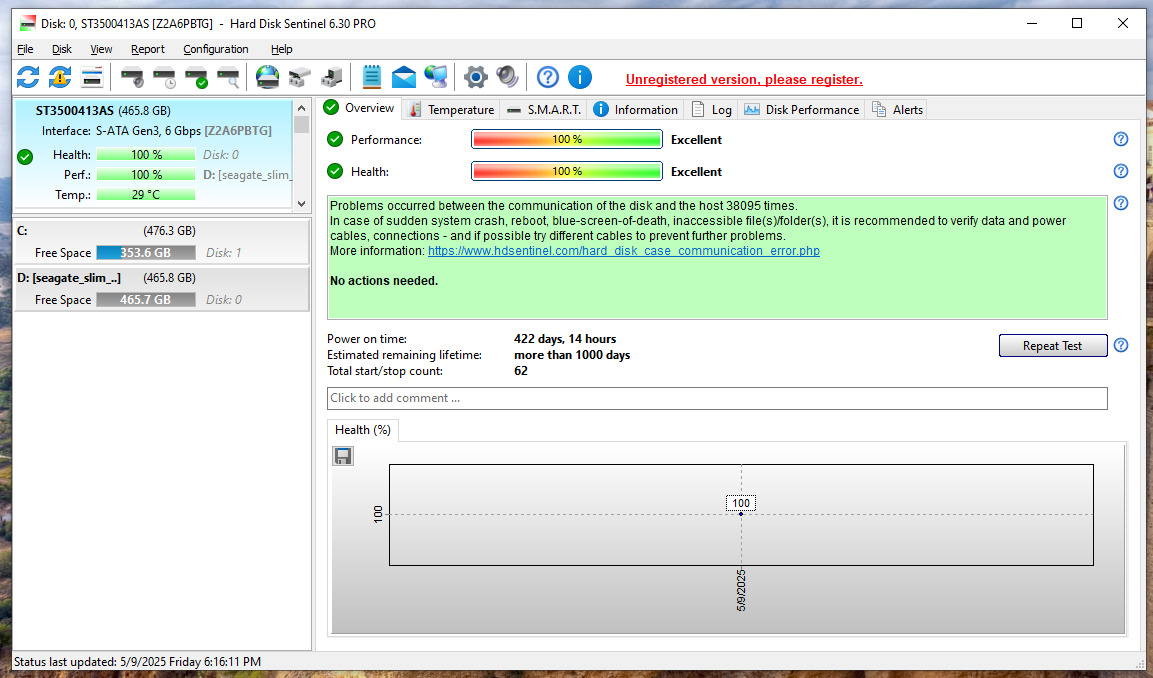
Task: Click the '422 days, 14 hours' power on value
Action: [565, 339]
